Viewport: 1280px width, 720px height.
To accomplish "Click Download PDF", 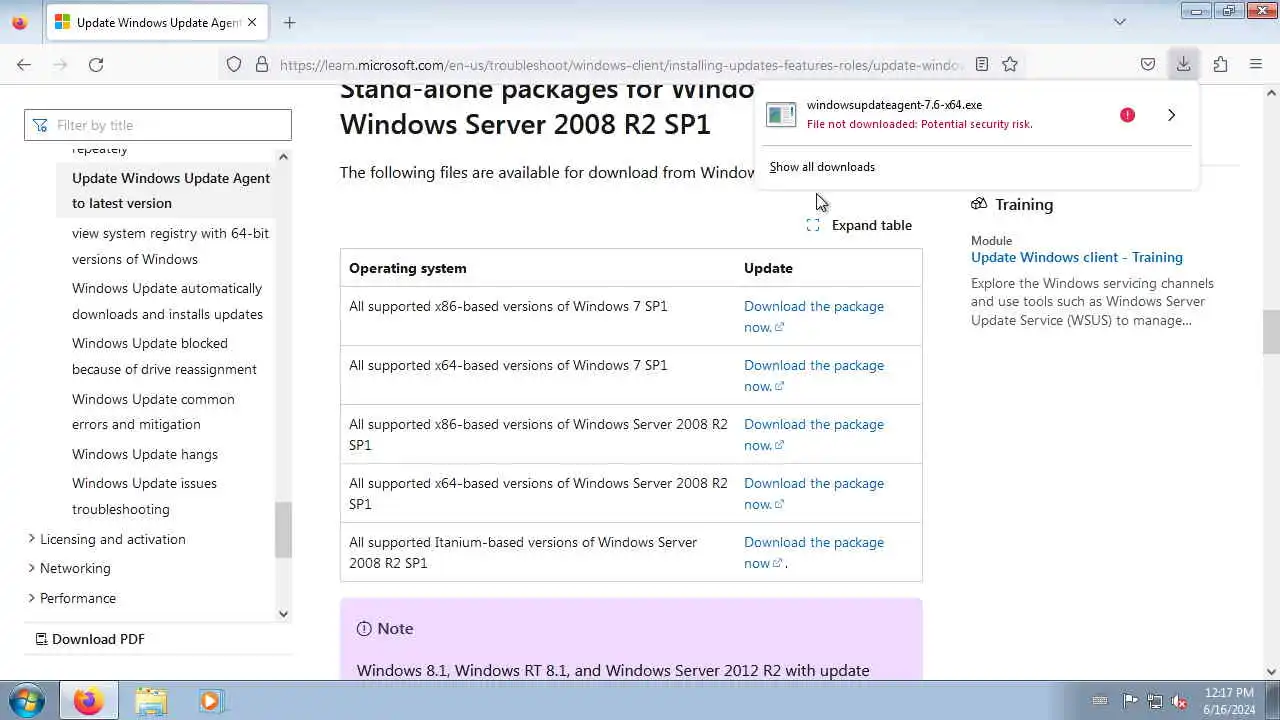I will tap(90, 639).
